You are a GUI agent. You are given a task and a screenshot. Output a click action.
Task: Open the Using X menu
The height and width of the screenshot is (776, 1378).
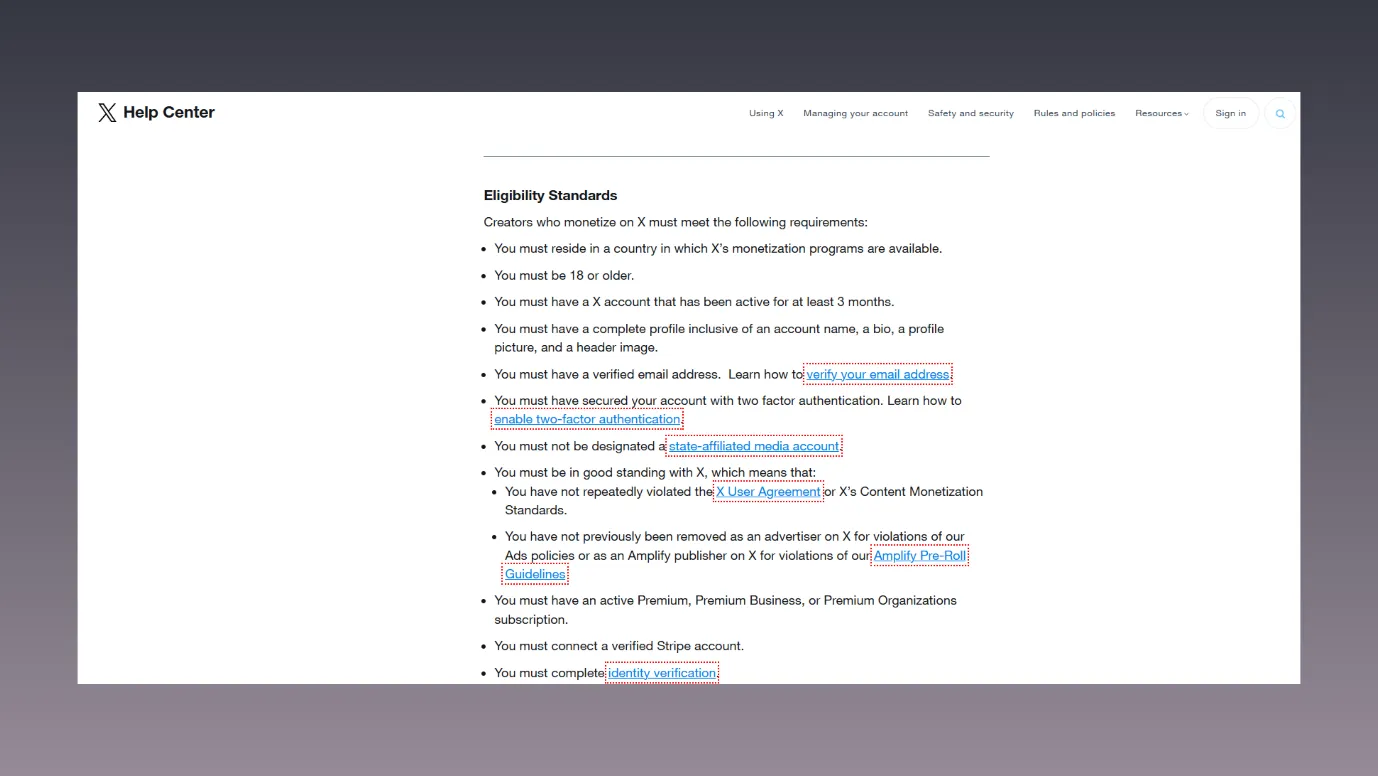766,114
